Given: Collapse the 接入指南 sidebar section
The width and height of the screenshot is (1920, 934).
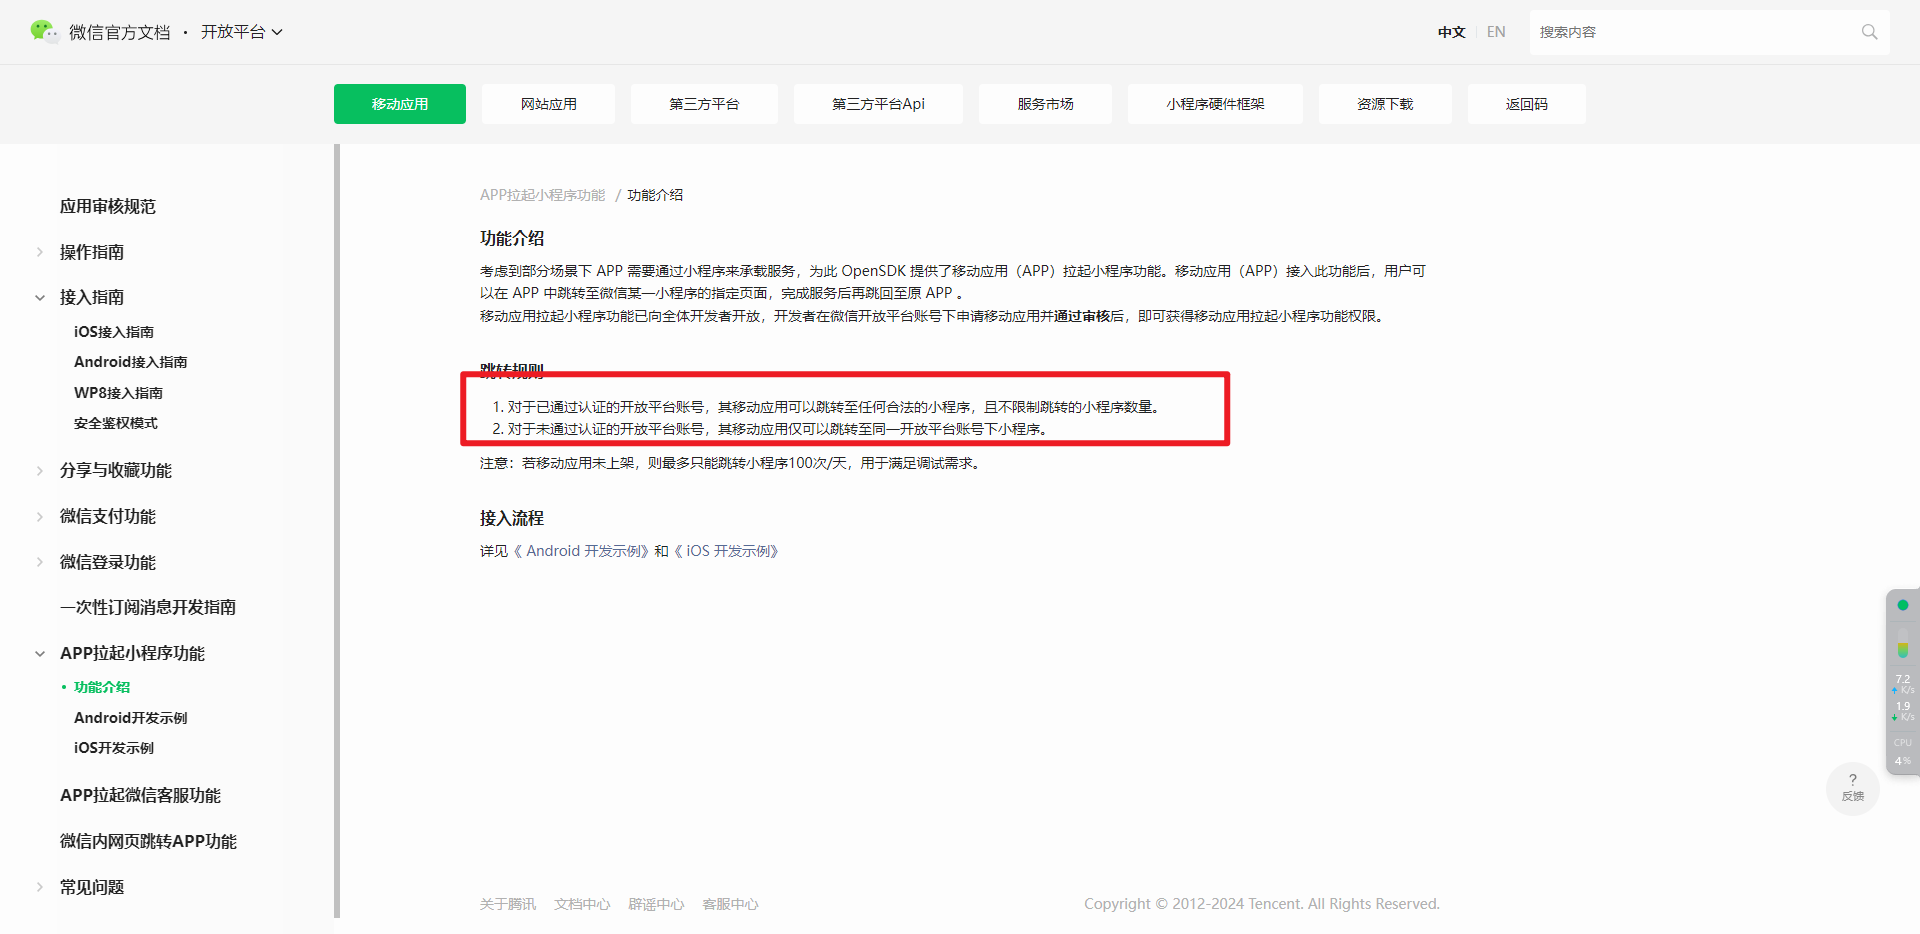Looking at the screenshot, I should click(40, 297).
